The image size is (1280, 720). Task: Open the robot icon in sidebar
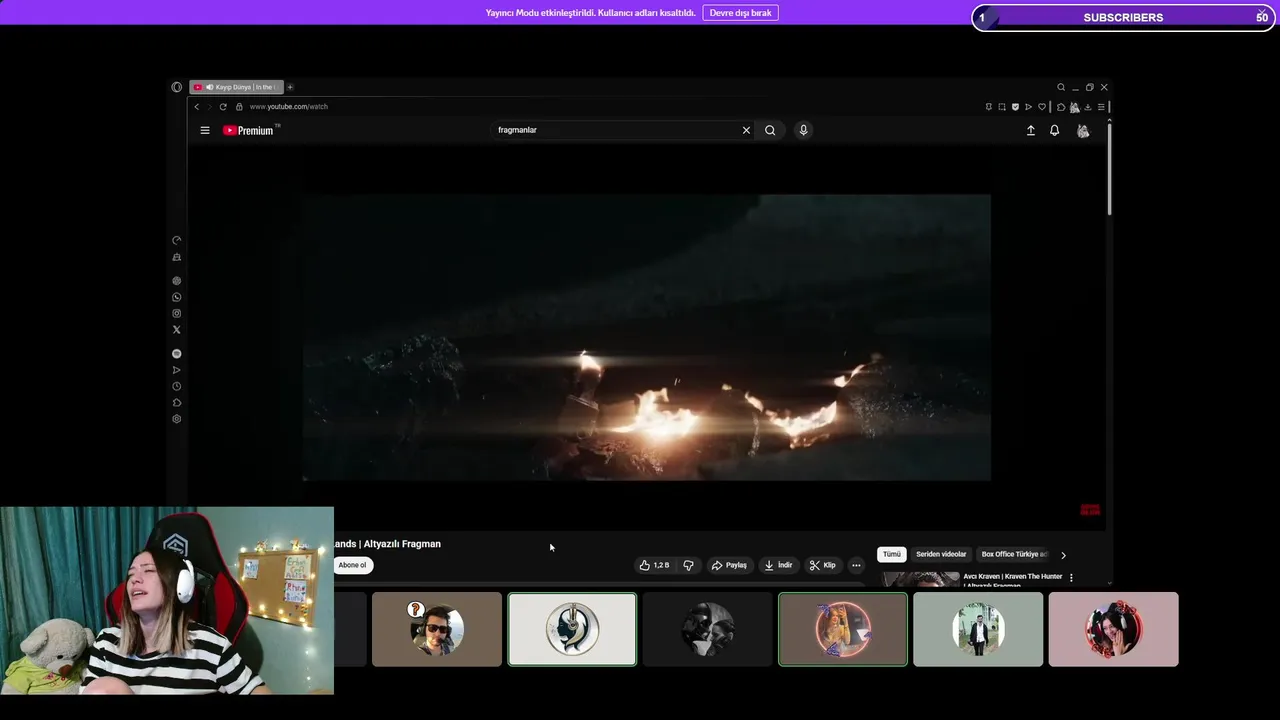(177, 257)
